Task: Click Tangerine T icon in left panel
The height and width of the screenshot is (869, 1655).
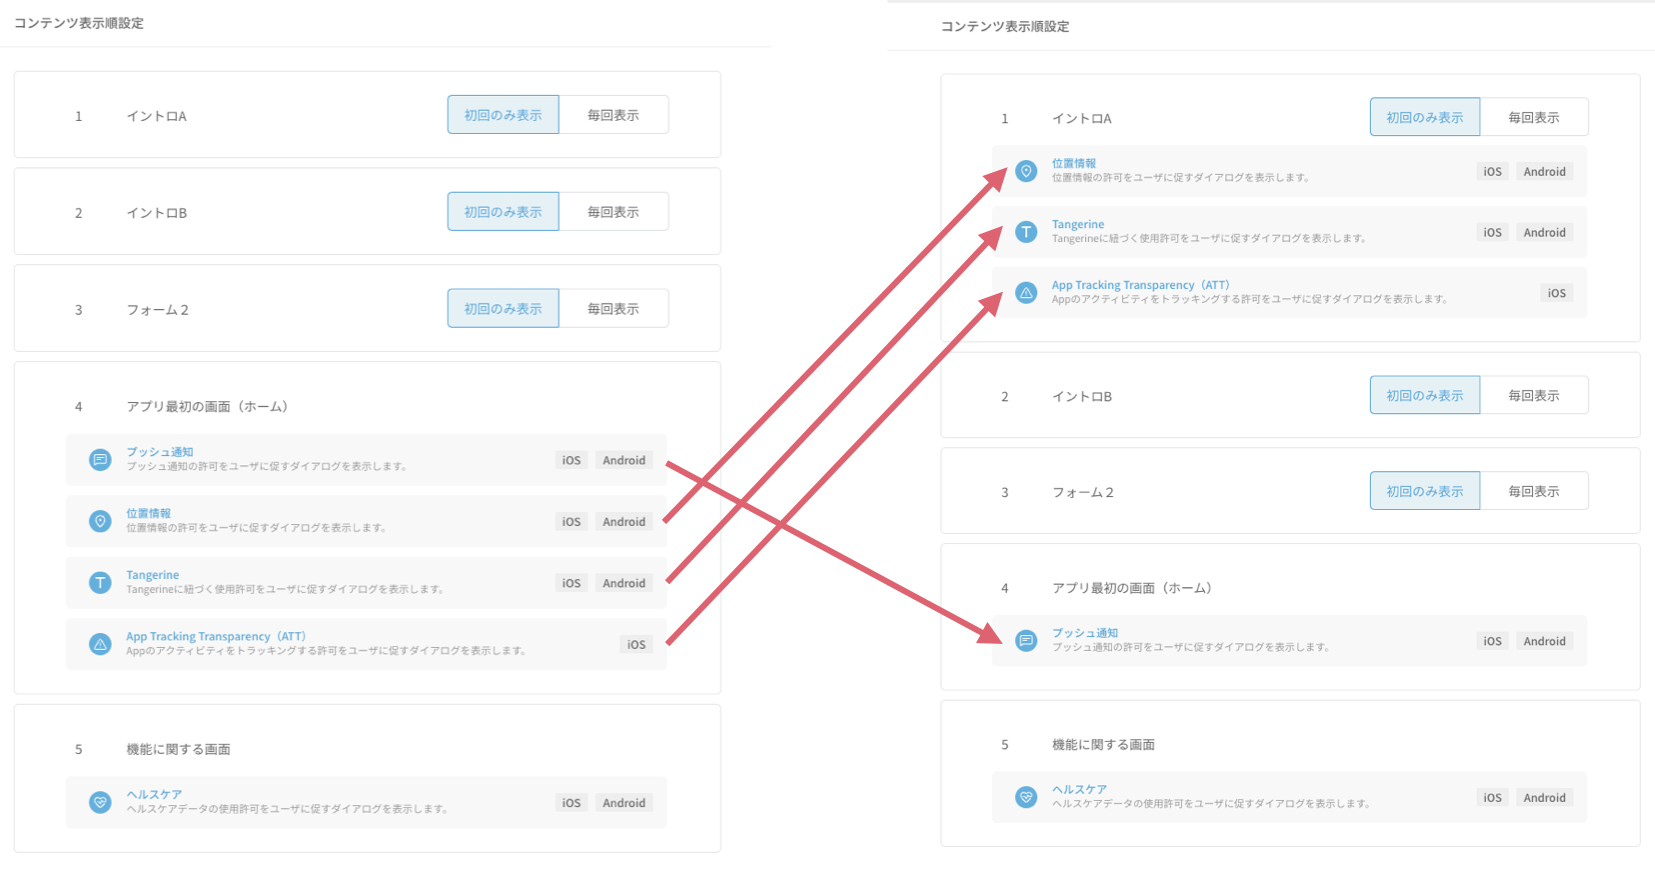Action: point(100,582)
